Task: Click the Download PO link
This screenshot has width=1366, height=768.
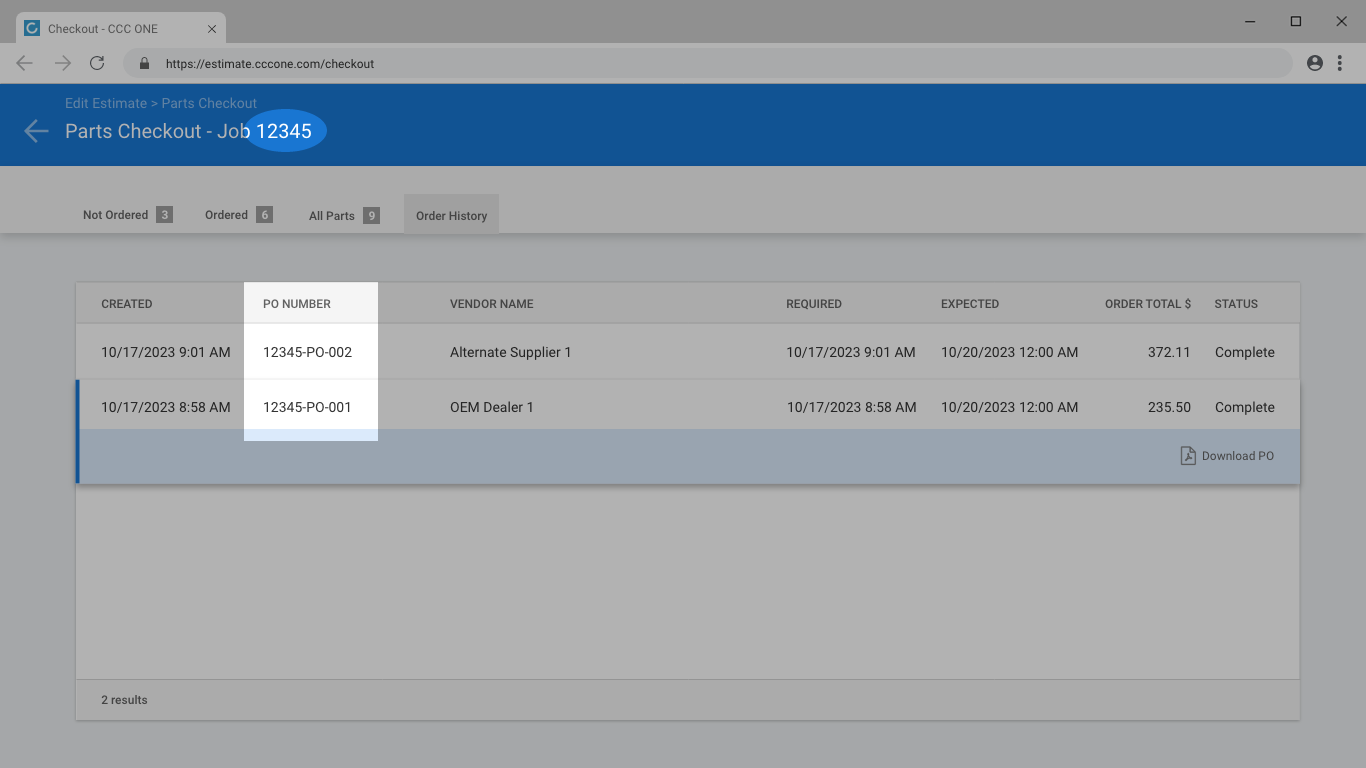Action: pyautogui.click(x=1238, y=456)
